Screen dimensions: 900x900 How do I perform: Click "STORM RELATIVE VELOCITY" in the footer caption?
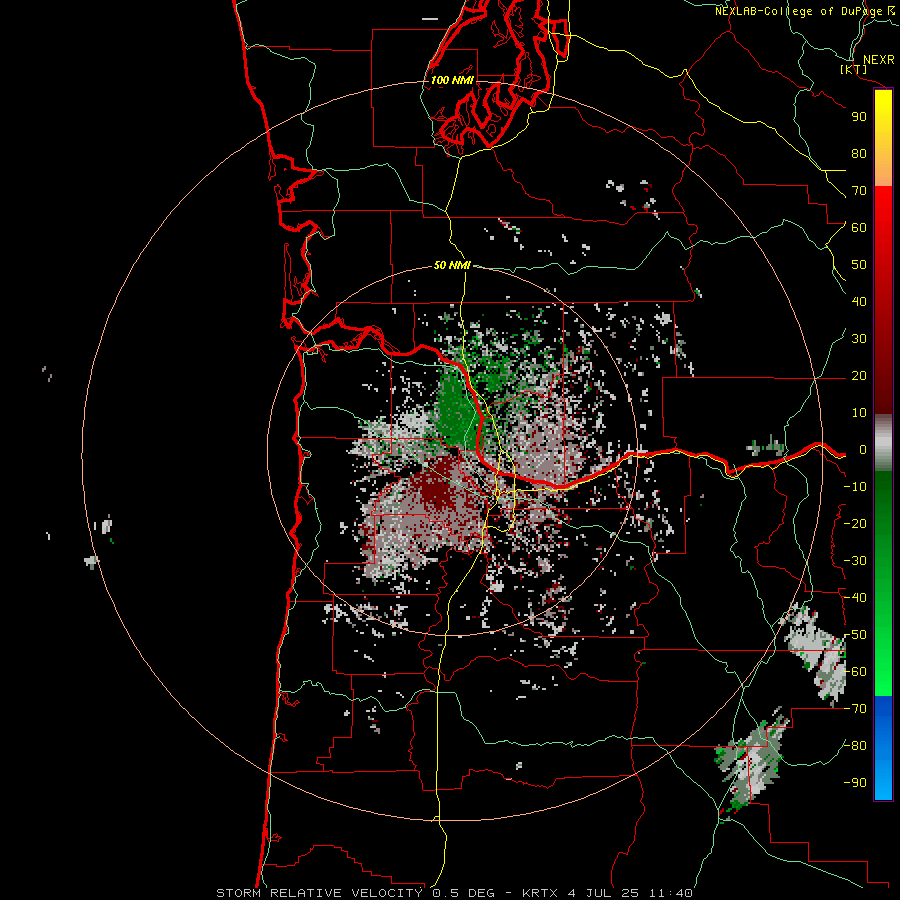319,893
